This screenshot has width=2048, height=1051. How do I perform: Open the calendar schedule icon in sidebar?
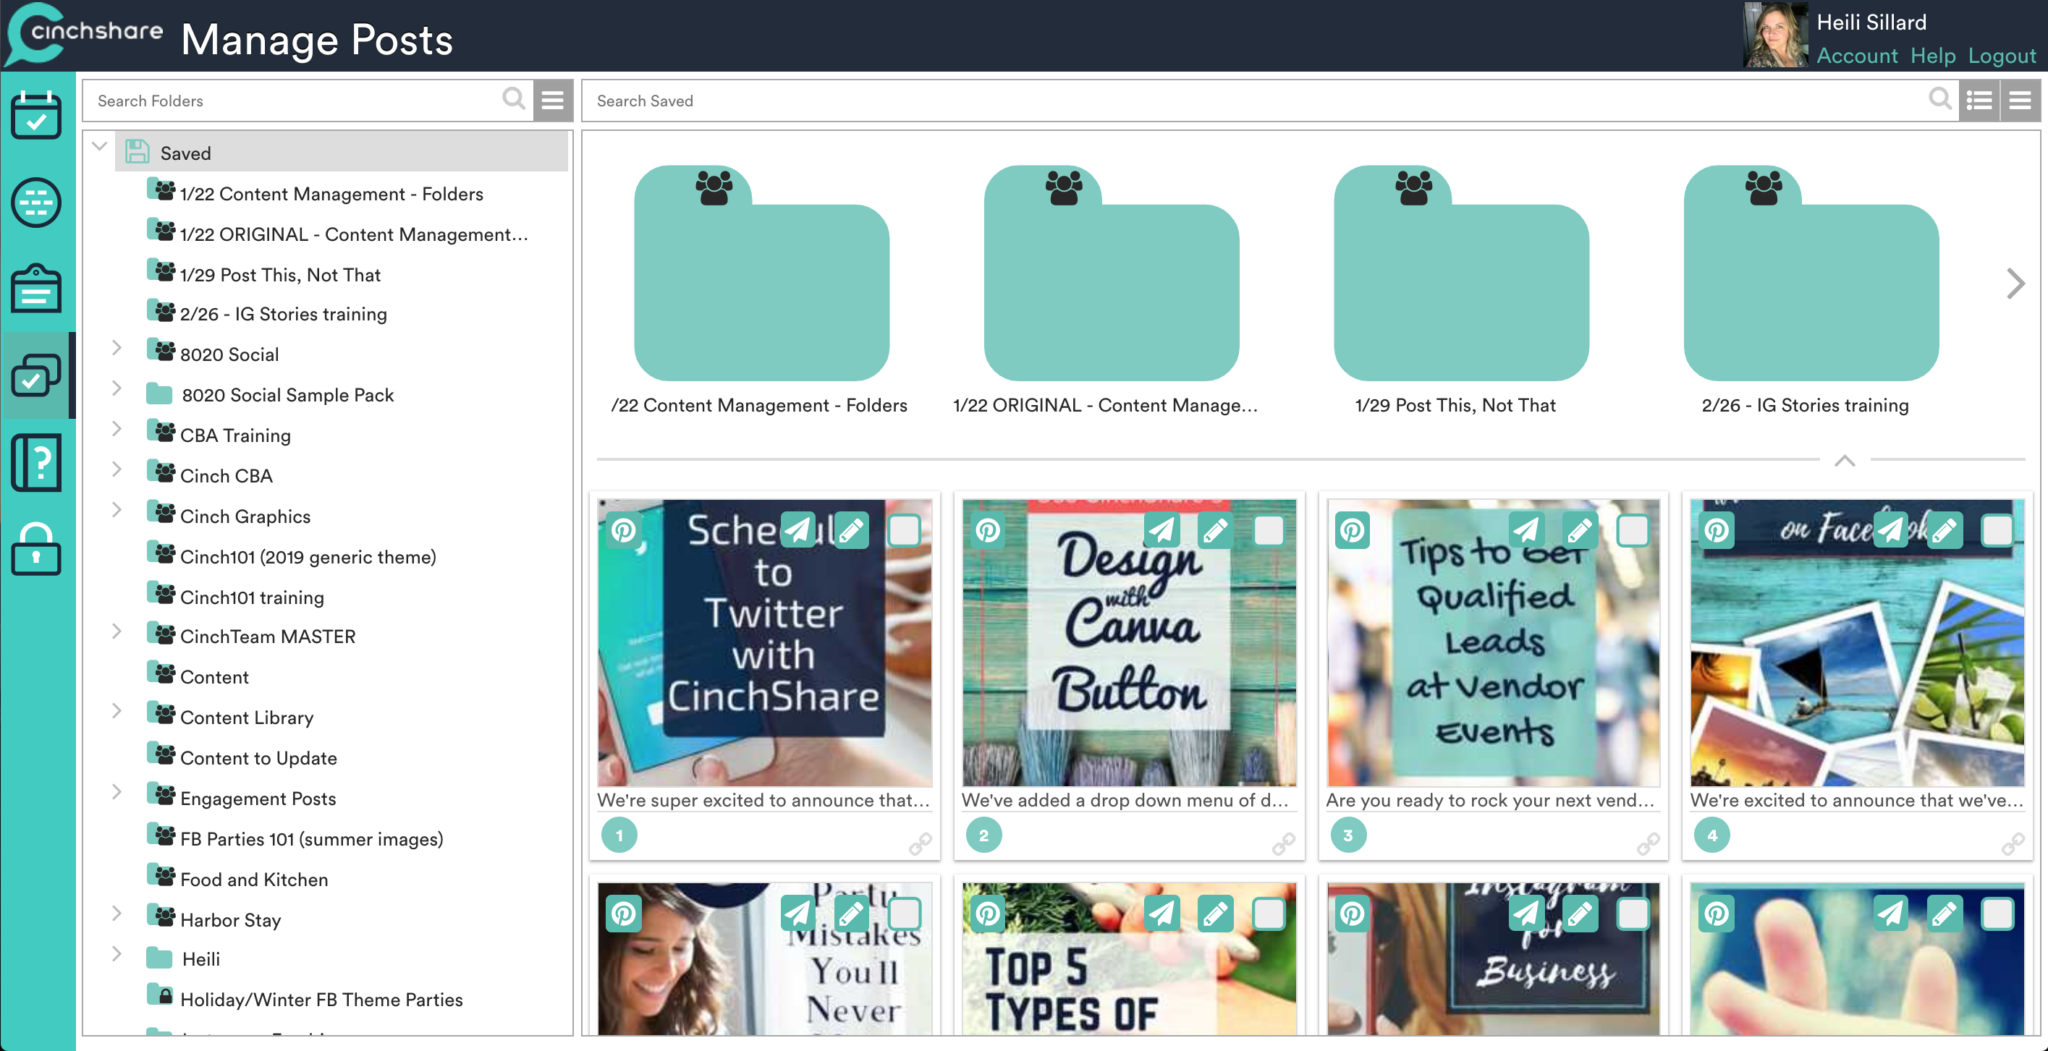[37, 115]
